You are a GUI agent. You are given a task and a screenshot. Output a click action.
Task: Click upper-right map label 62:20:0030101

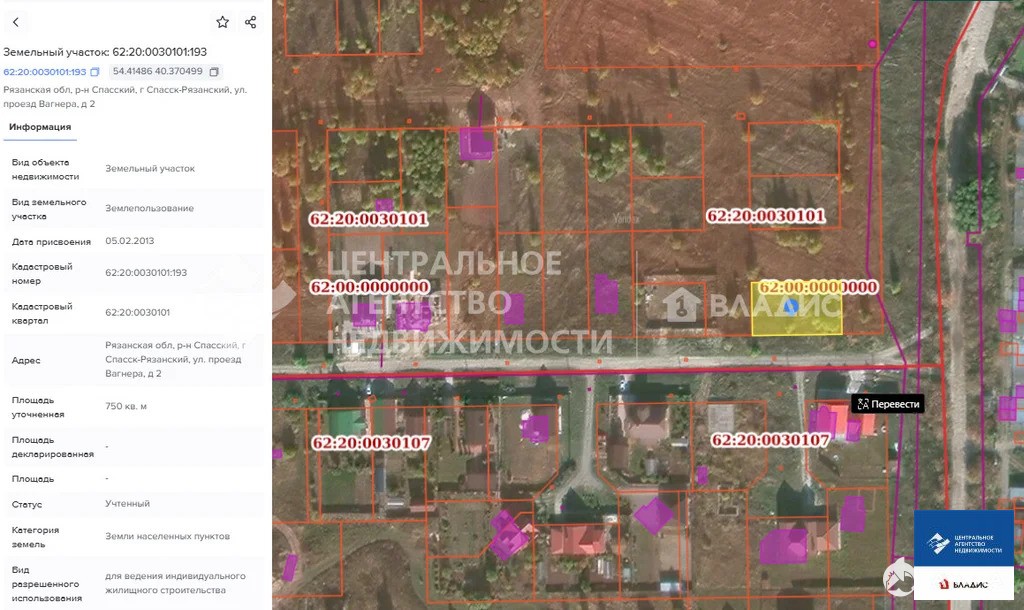click(765, 215)
